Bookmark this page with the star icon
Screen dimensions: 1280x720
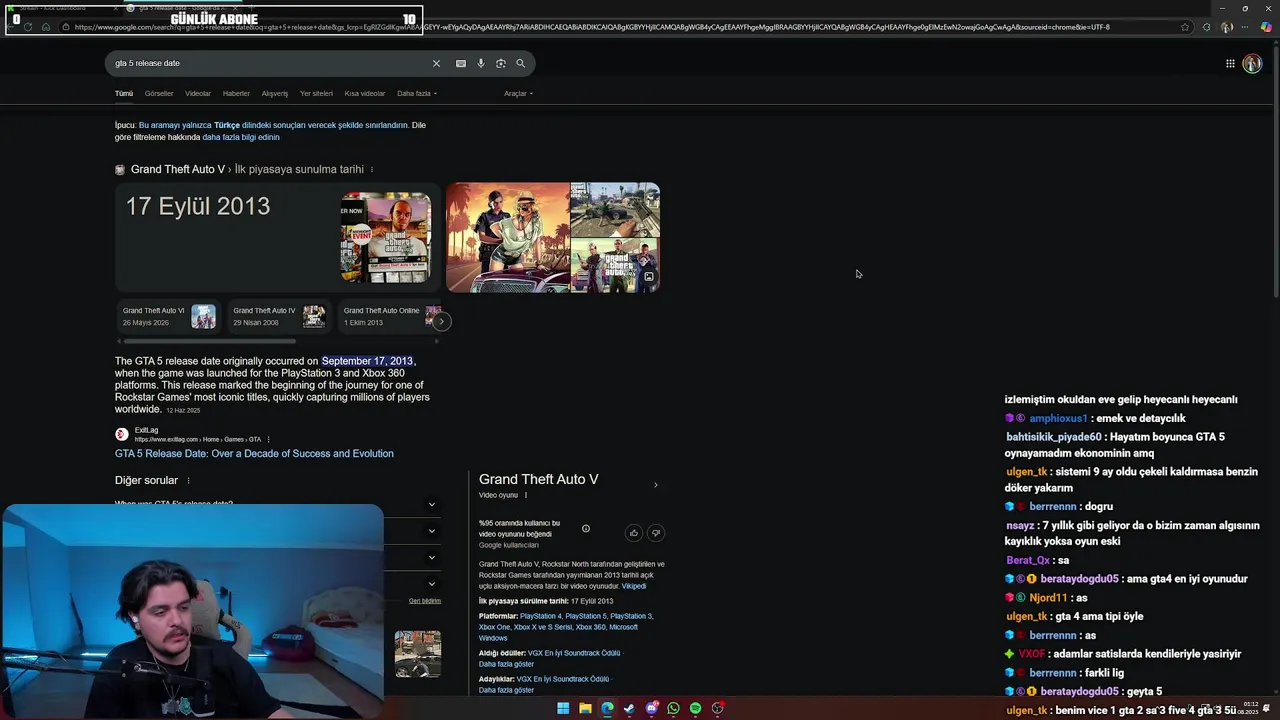tap(1185, 27)
